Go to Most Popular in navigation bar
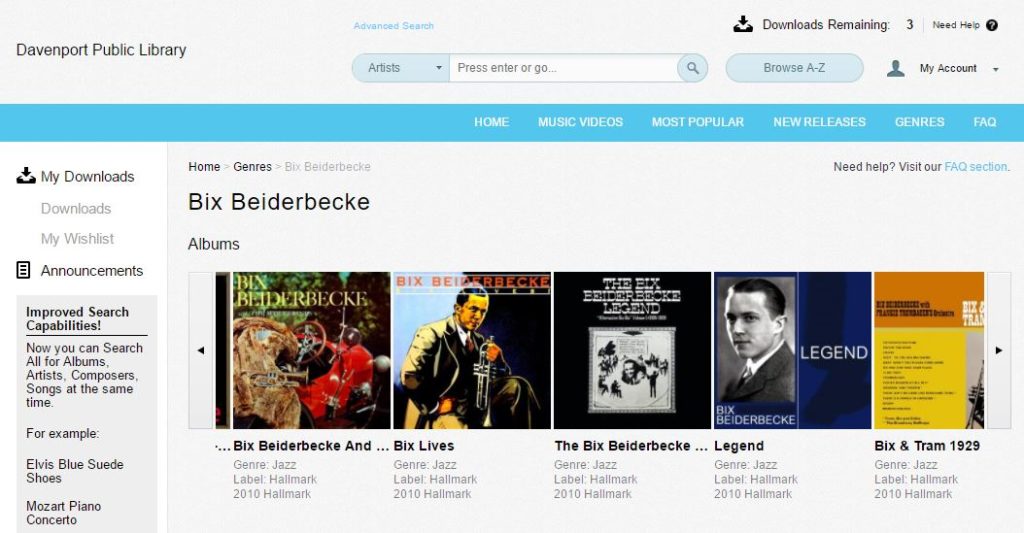1024x533 pixels. [x=697, y=122]
